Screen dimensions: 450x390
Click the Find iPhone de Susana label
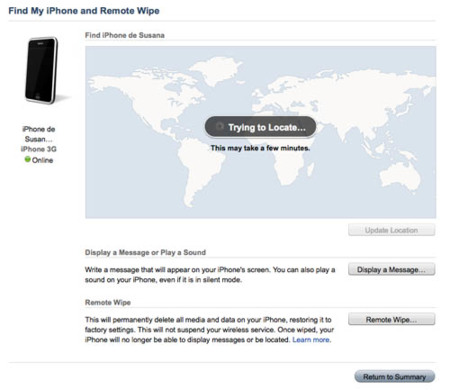point(125,35)
